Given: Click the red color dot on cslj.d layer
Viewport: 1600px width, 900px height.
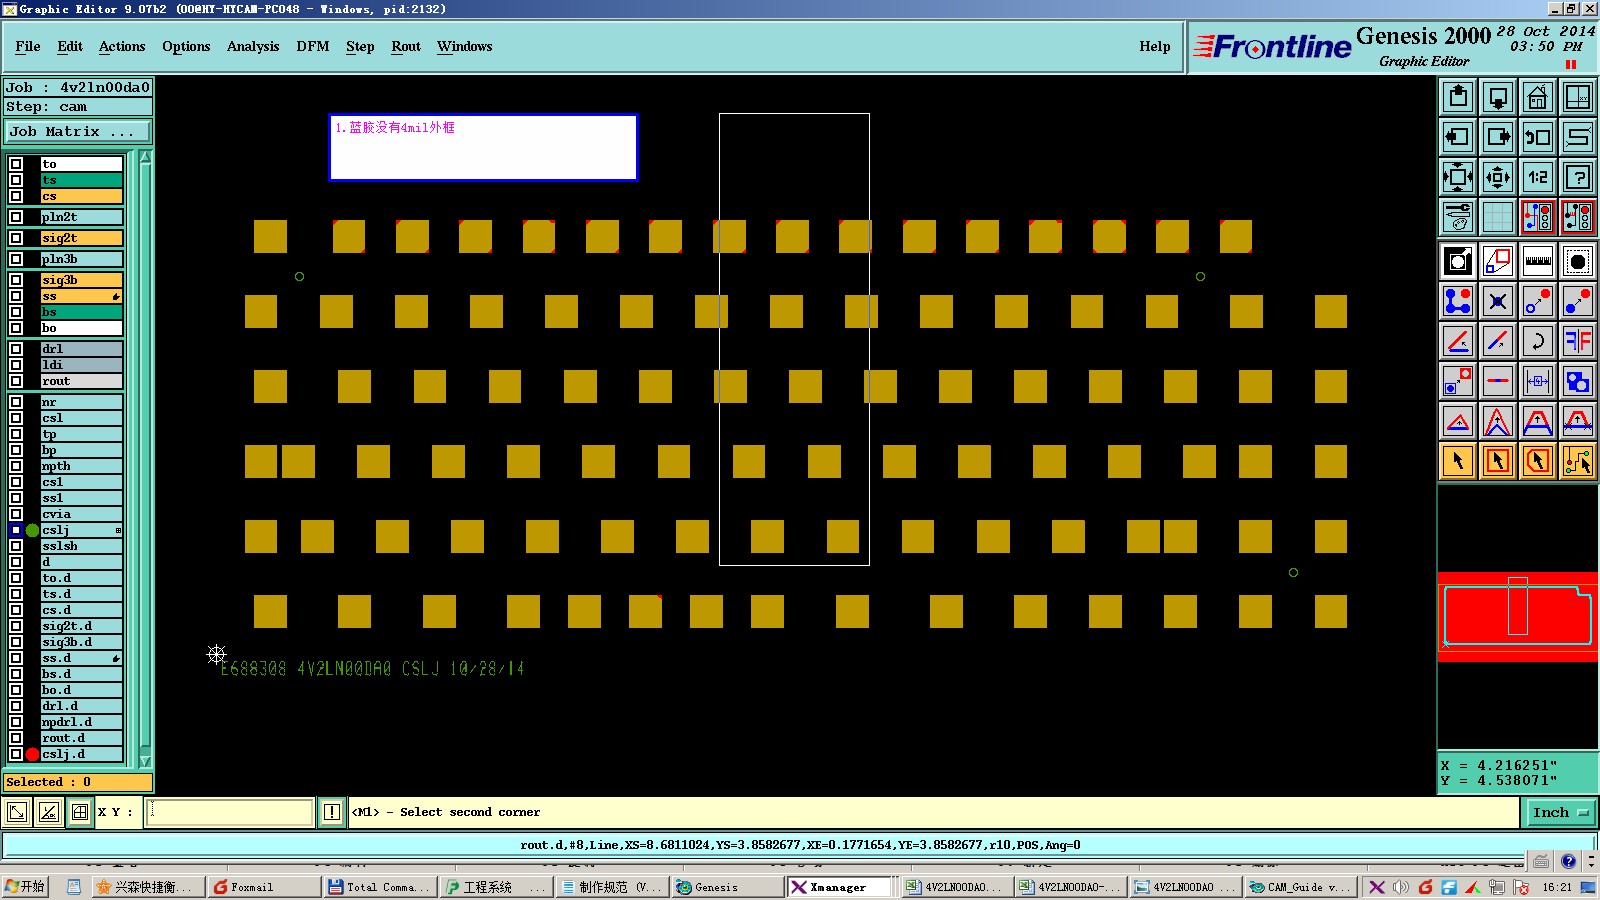Looking at the screenshot, I should tap(33, 754).
